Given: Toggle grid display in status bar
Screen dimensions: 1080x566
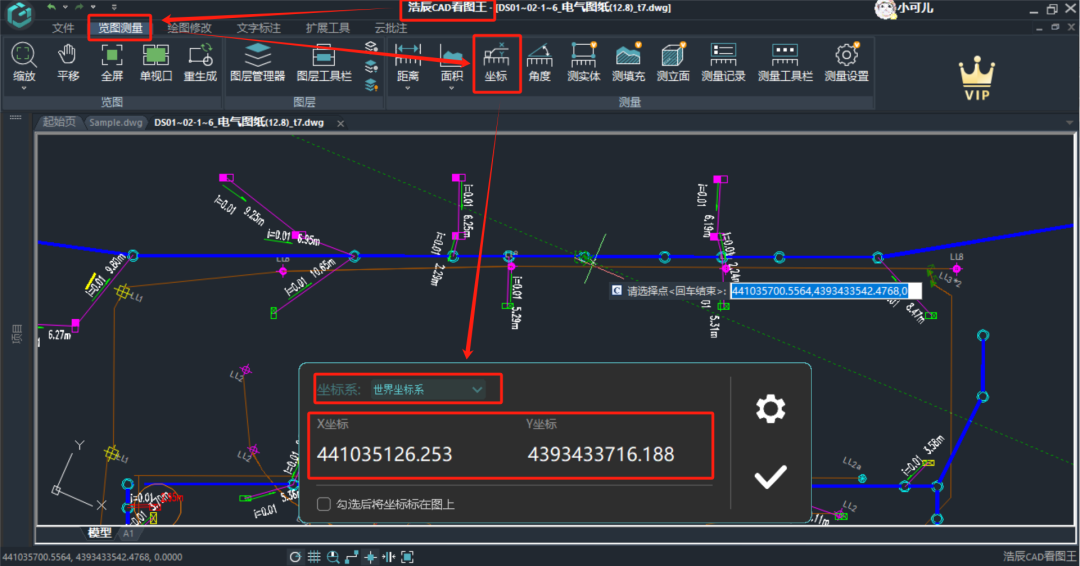Looking at the screenshot, I should (x=314, y=557).
